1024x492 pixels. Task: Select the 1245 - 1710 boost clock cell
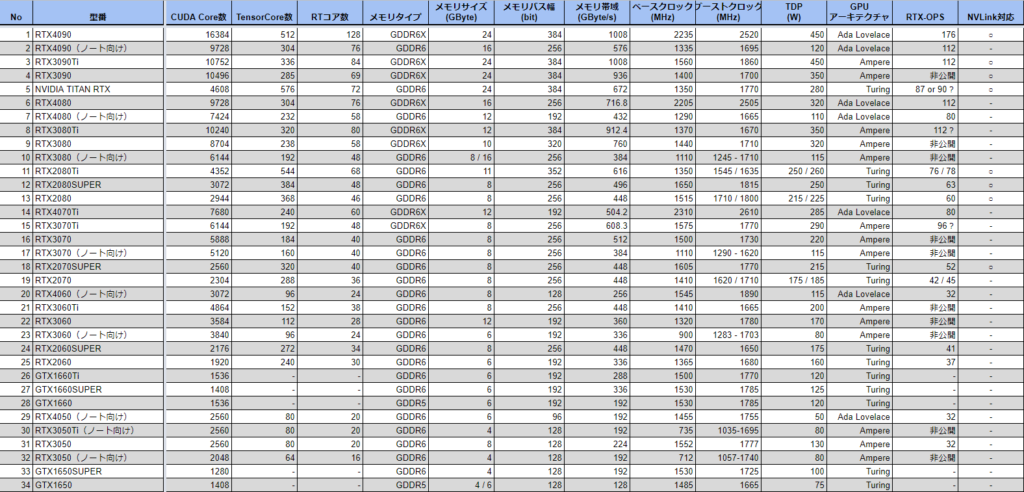click(x=729, y=157)
